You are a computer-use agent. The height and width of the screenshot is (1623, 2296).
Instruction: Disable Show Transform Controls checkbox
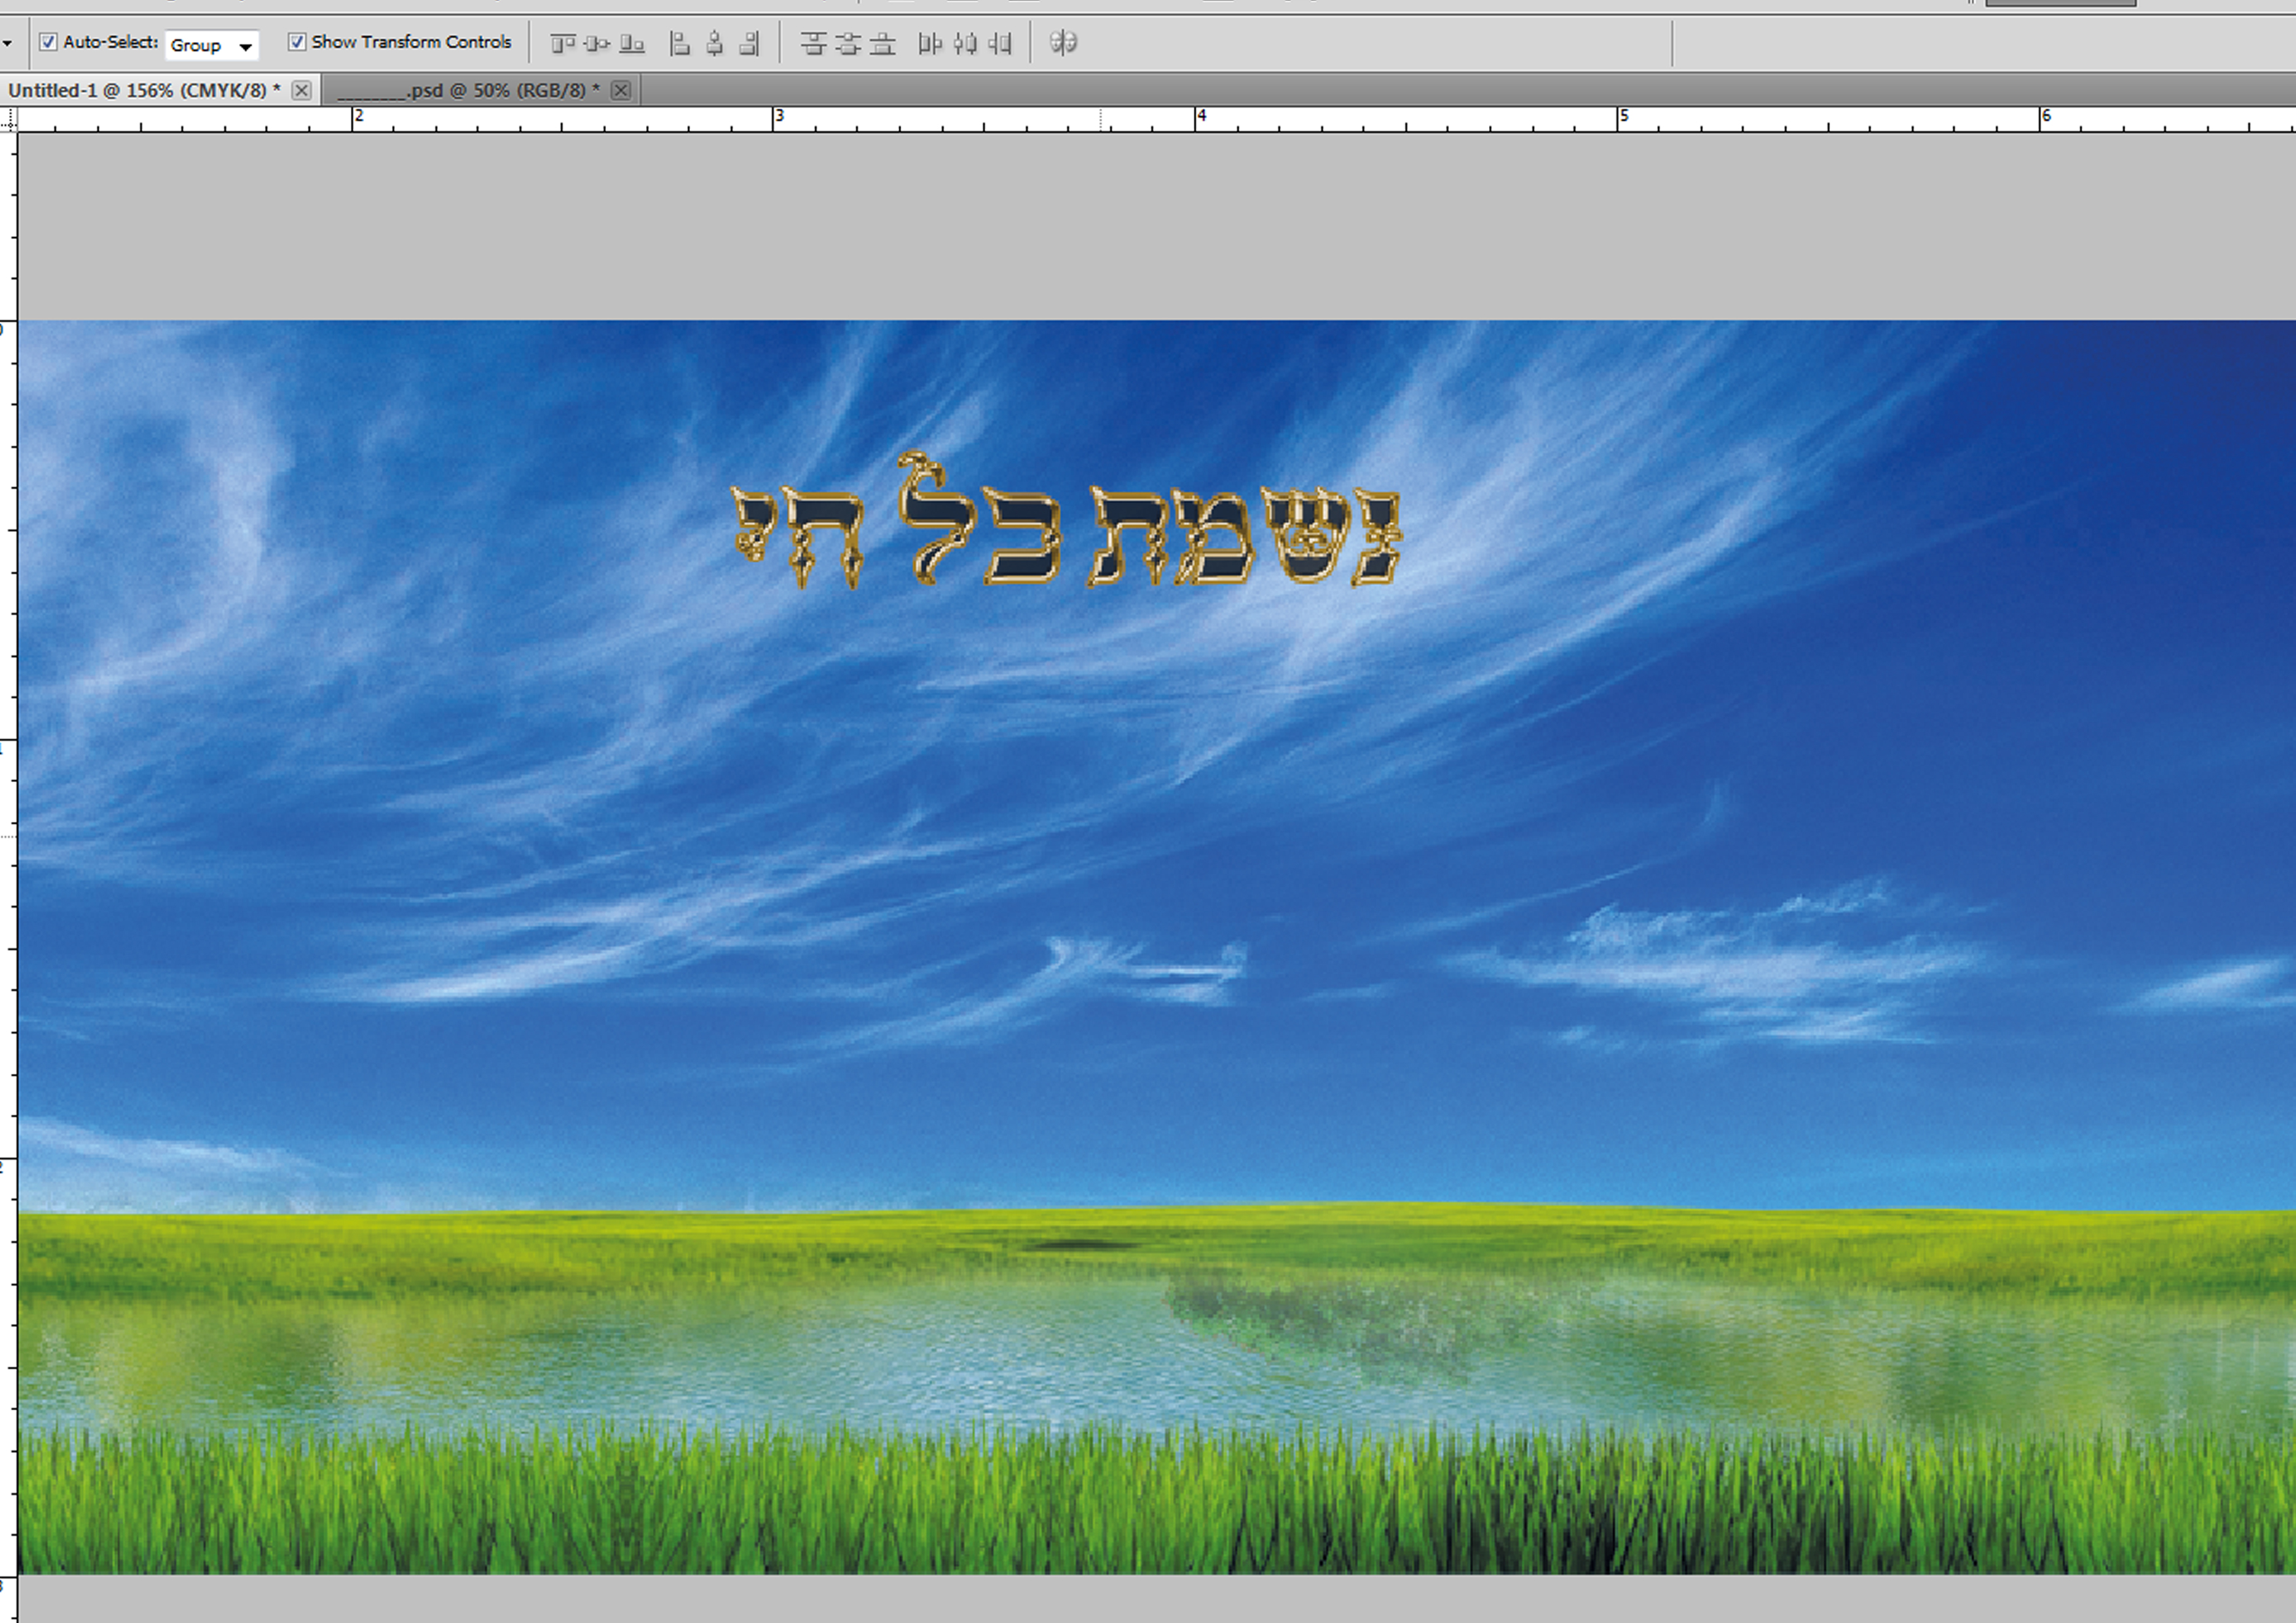click(x=297, y=42)
